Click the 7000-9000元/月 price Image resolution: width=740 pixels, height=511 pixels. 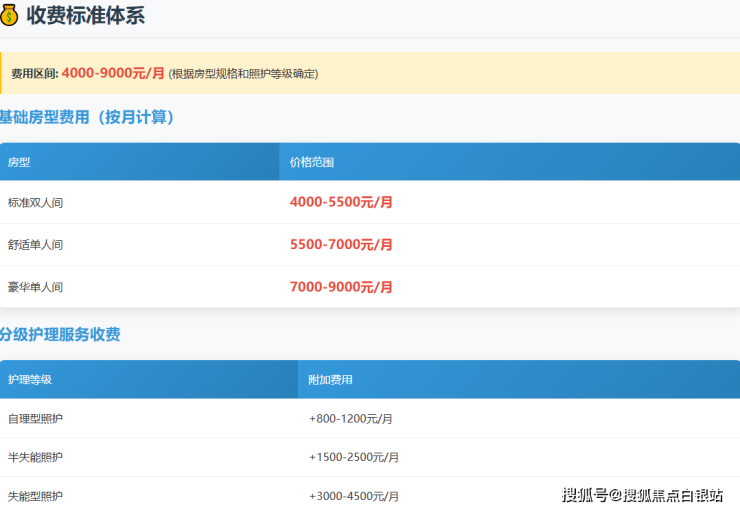click(341, 287)
